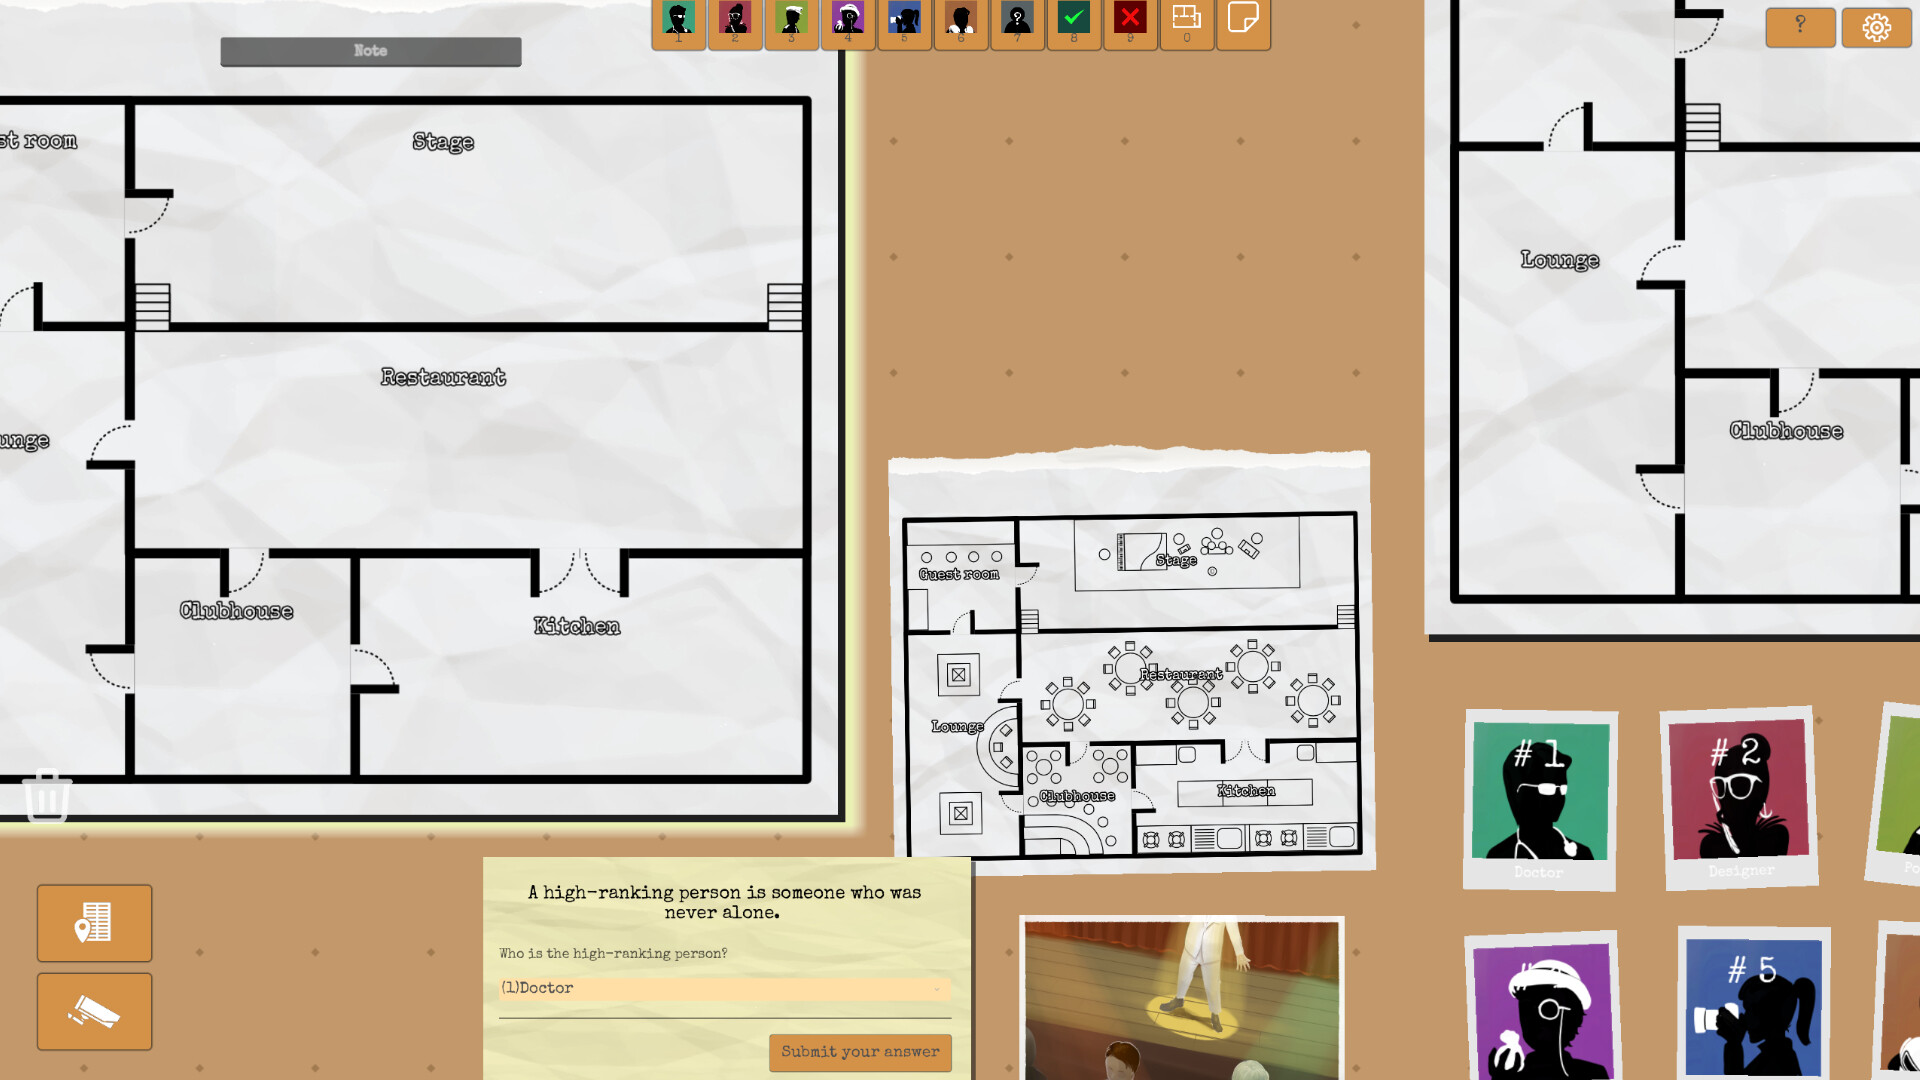Click the #1 Doctor polaroid portrait
The height and width of the screenshot is (1080, 1920).
pos(1540,795)
